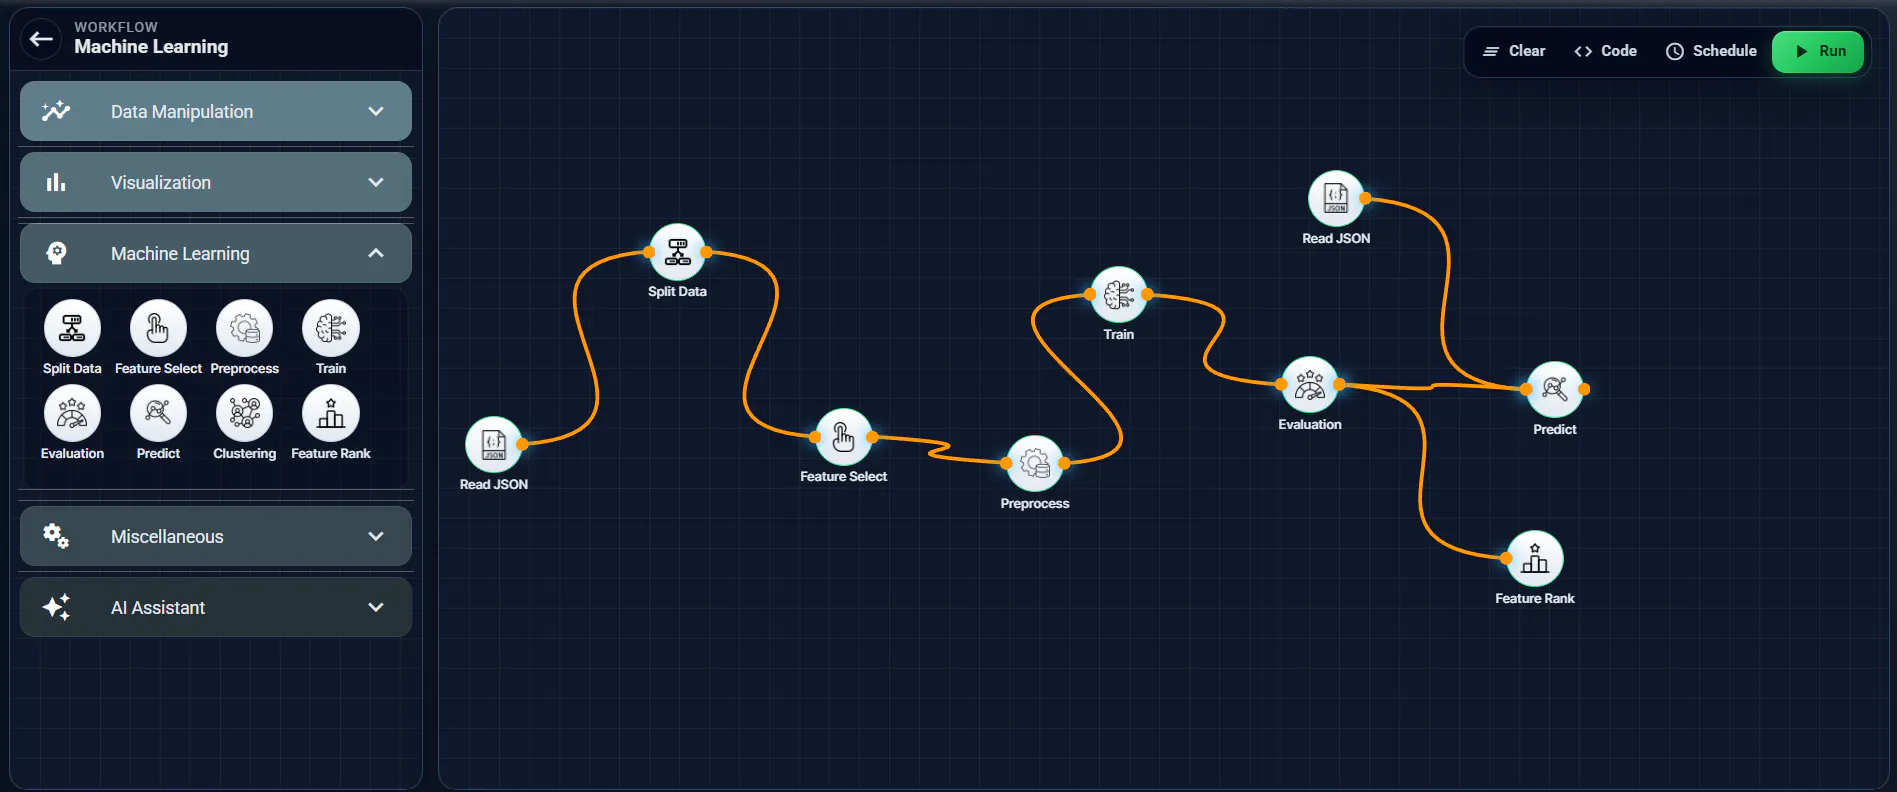Select the Split Data palette icon
Screen dimensions: 1897x792
coord(72,328)
